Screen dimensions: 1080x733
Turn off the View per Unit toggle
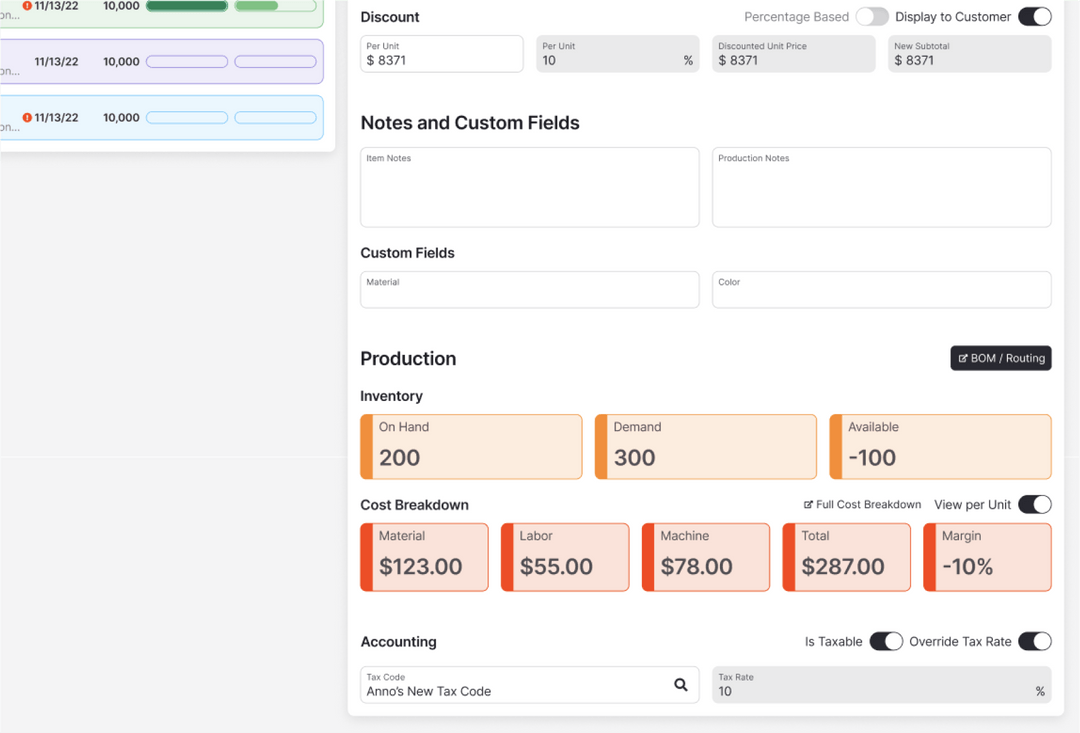(x=1036, y=504)
